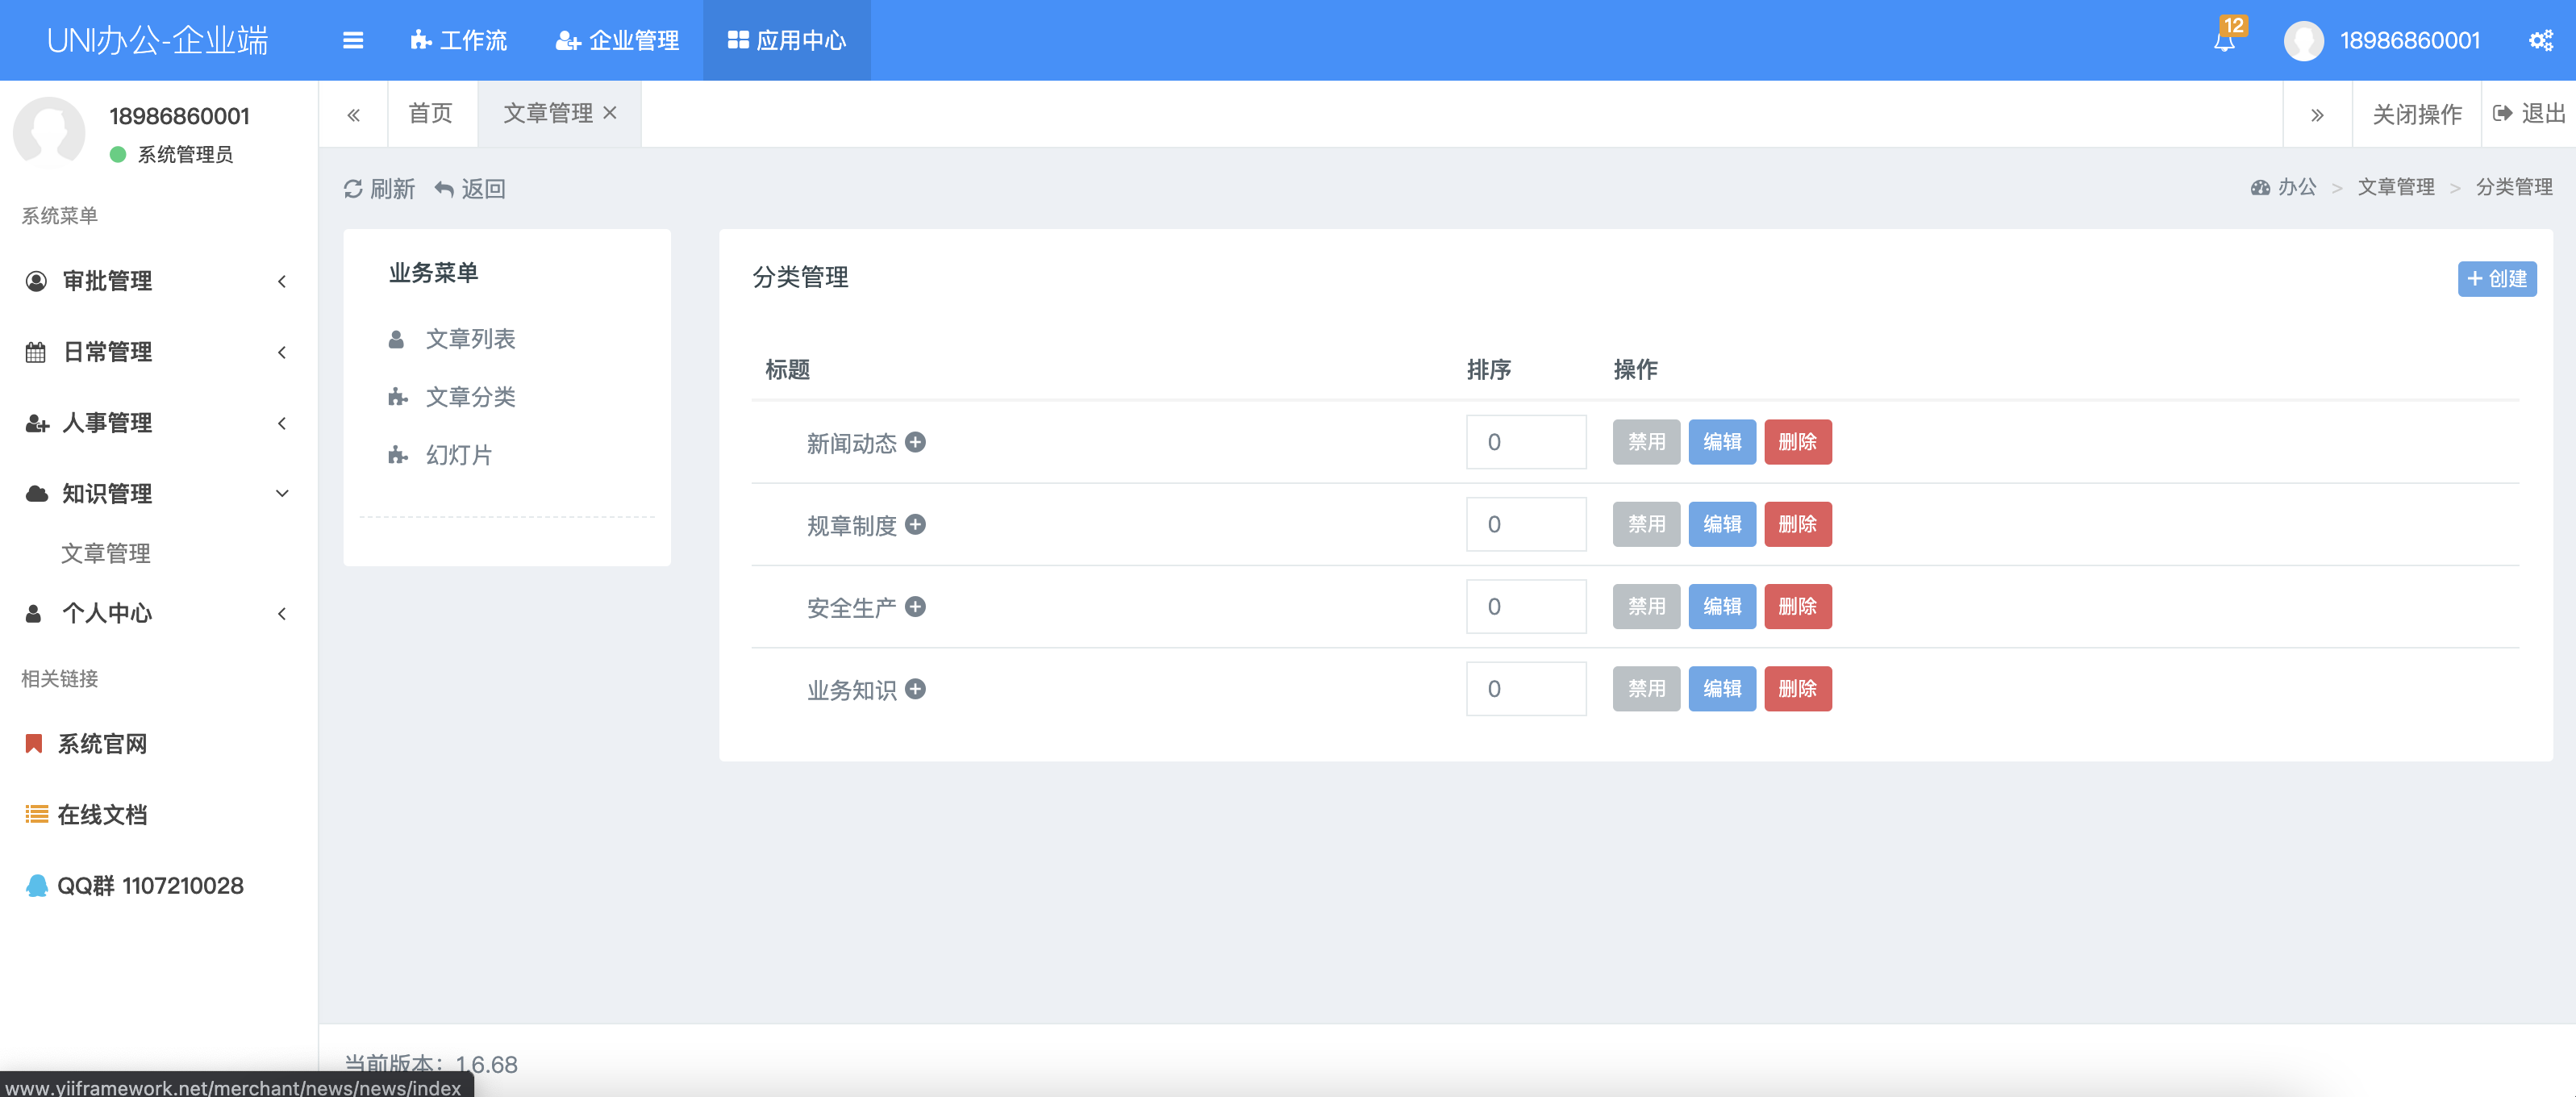Click the refresh 刷新 icon
The image size is (2576, 1097).
(x=353, y=189)
